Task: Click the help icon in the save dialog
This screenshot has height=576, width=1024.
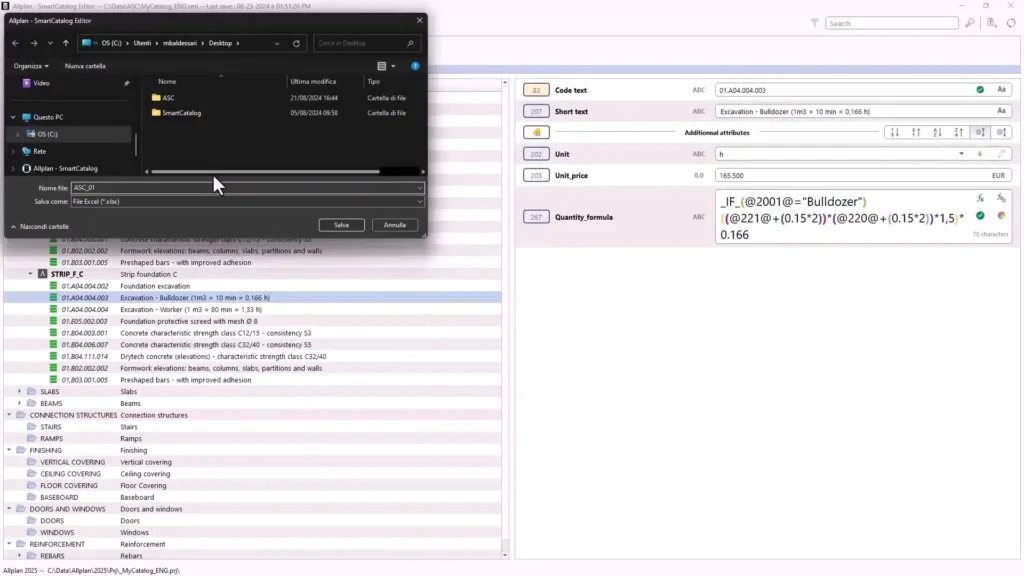Action: point(416,66)
